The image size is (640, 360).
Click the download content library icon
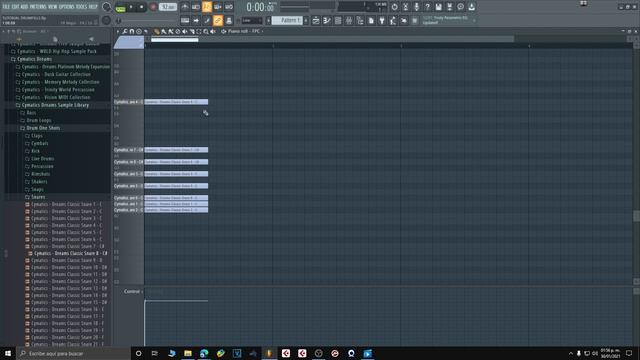pyautogui.click(x=471, y=7)
